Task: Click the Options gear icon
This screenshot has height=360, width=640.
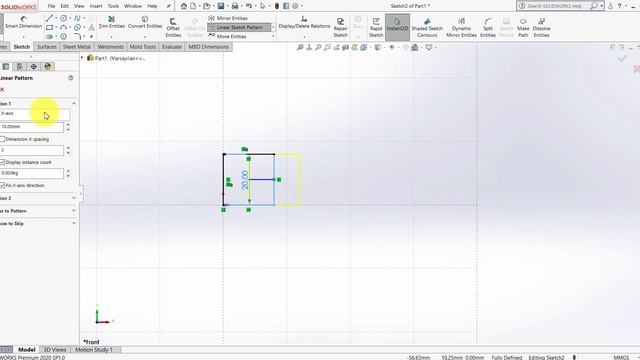Action: (295, 6)
